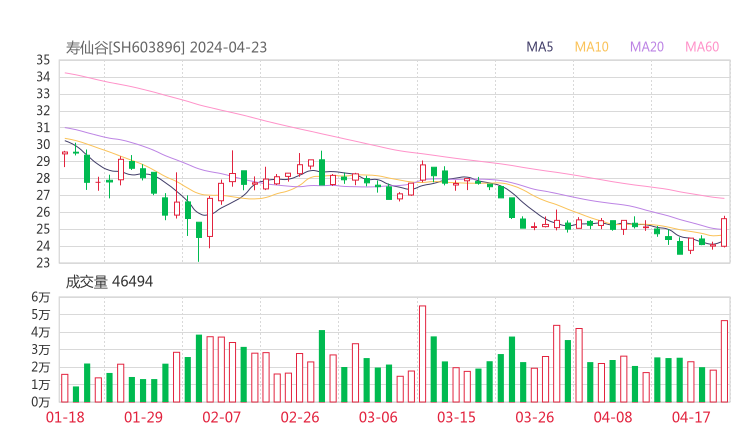Select the last red volume bar on the right
740x440 pixels.
724,361
